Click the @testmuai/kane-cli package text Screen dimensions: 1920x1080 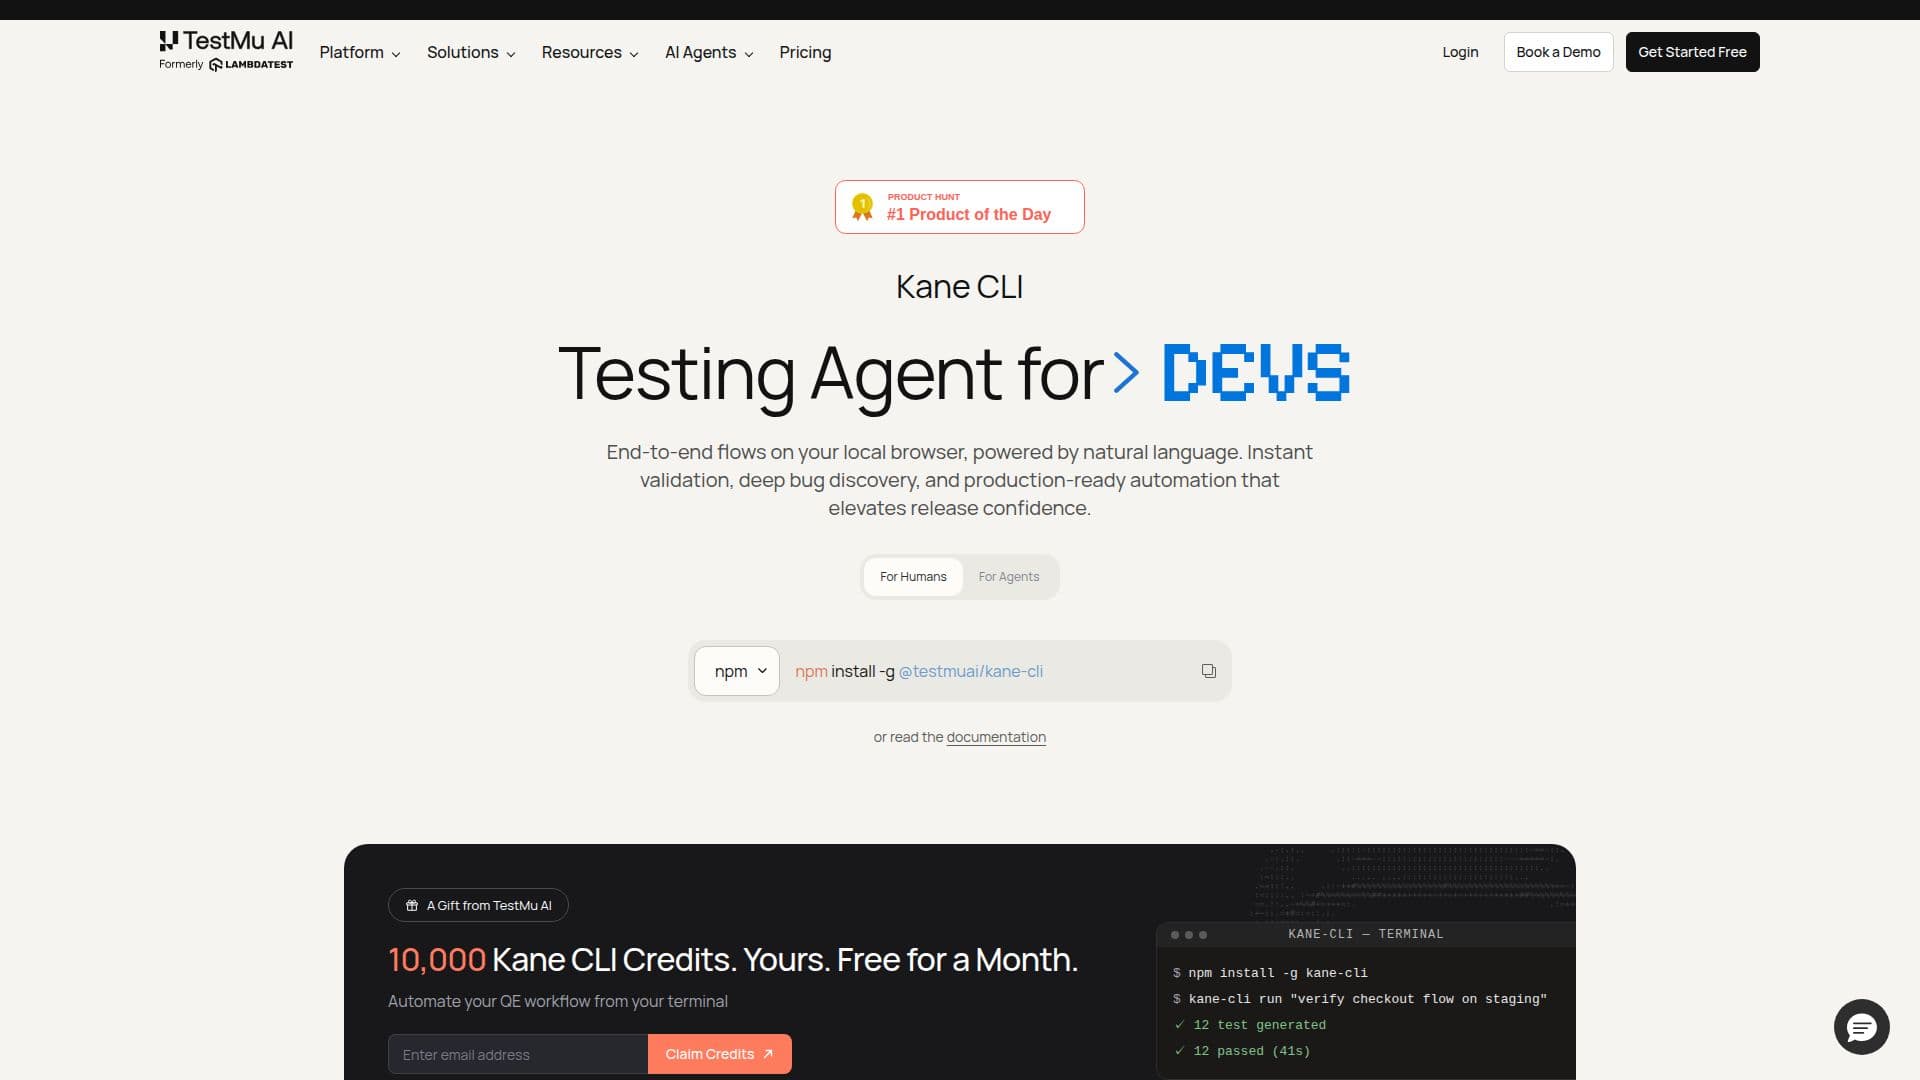coord(970,671)
